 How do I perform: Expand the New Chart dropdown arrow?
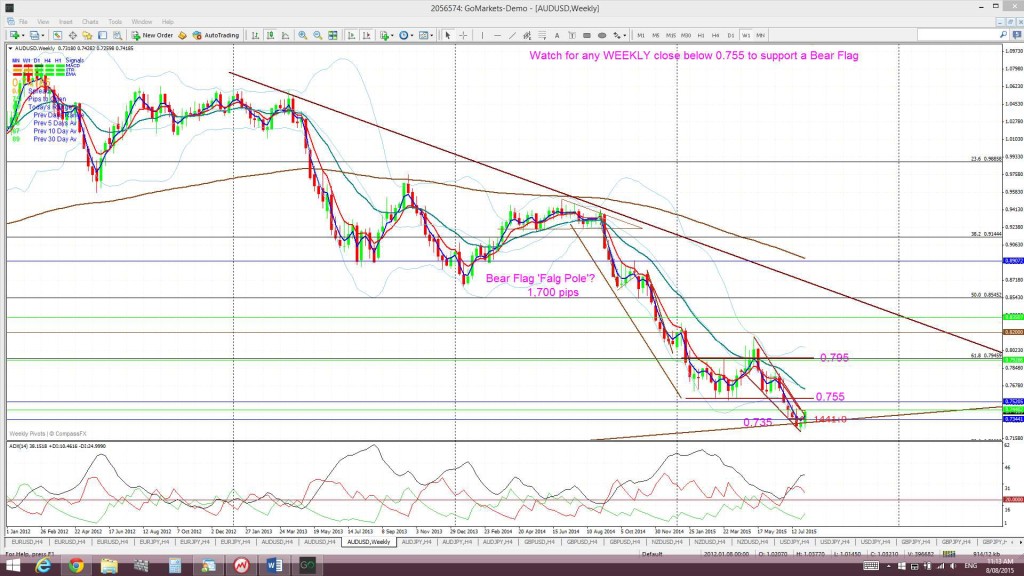23,35
